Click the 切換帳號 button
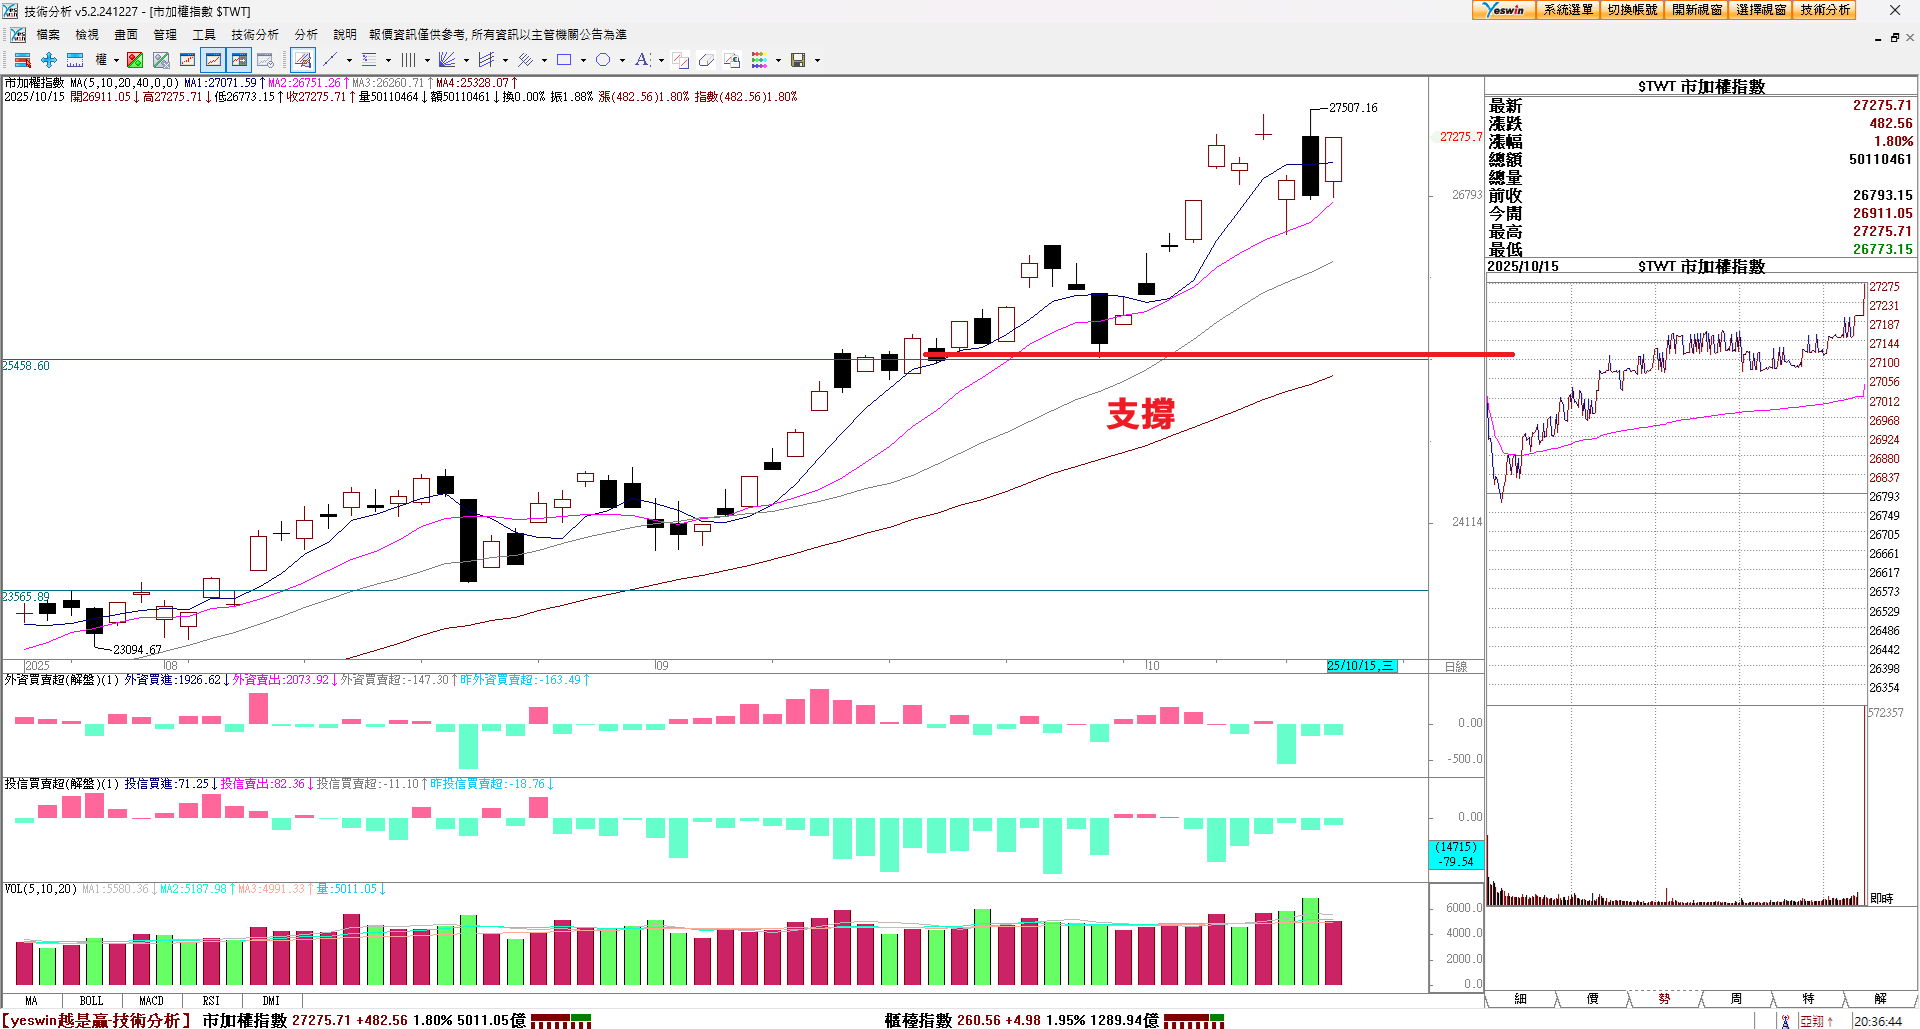Image resolution: width=1920 pixels, height=1029 pixels. click(x=1632, y=10)
